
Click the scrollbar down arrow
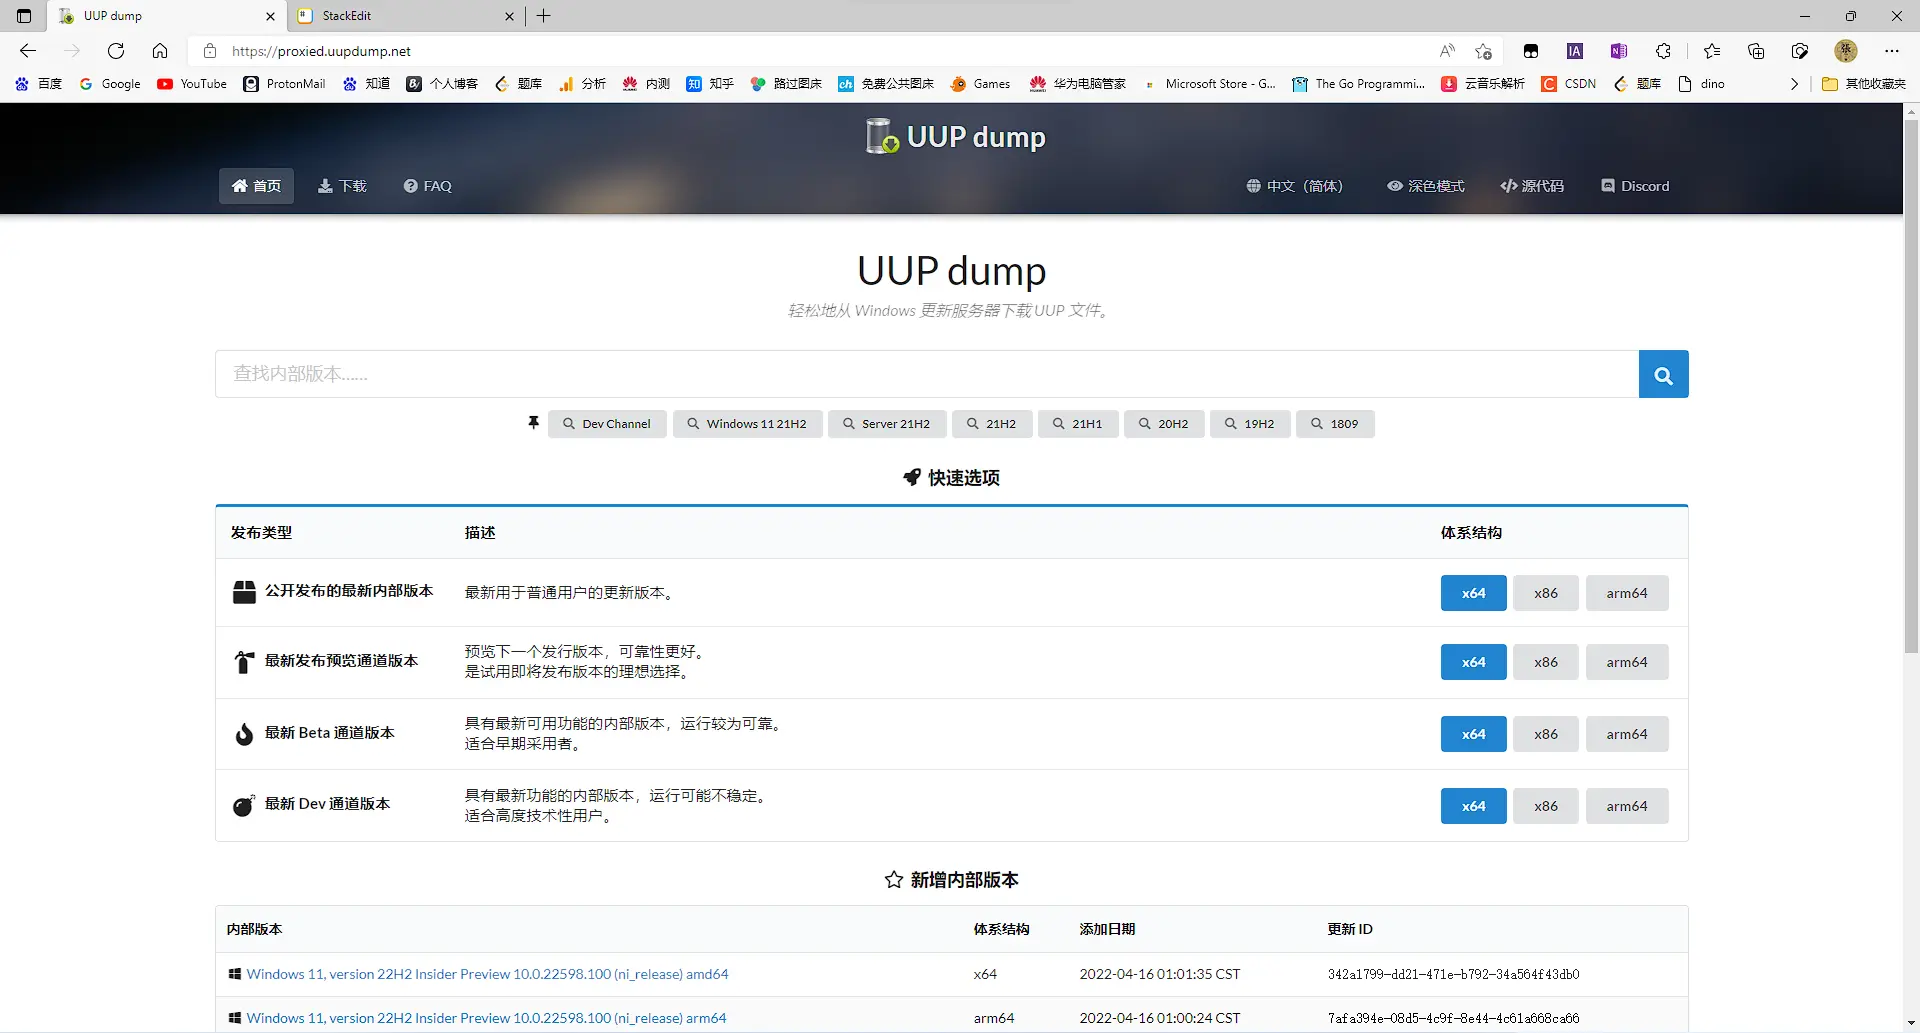(x=1911, y=1024)
